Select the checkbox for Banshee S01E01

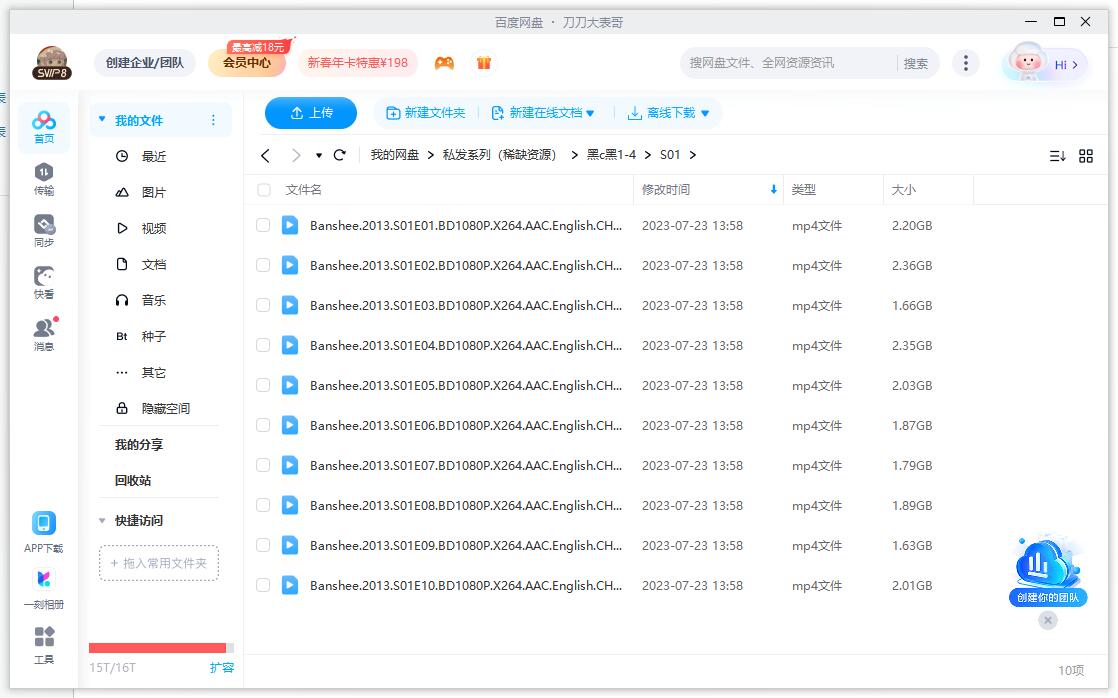coord(263,225)
